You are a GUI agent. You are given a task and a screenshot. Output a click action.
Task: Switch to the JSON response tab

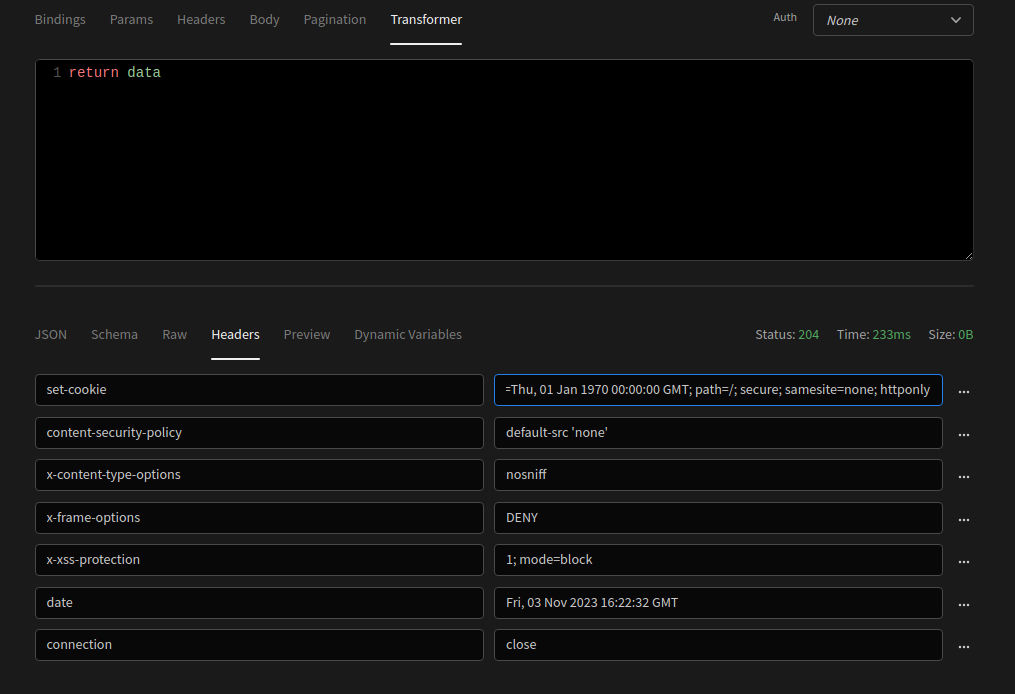[50, 335]
